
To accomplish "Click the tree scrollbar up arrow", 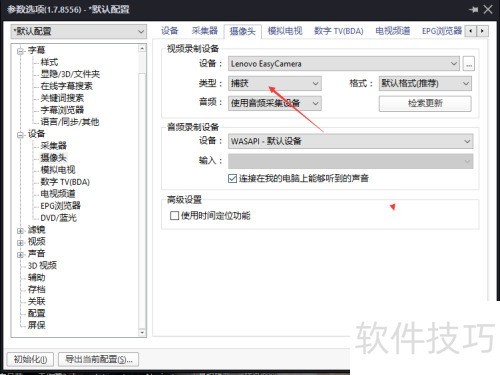I will (142, 48).
